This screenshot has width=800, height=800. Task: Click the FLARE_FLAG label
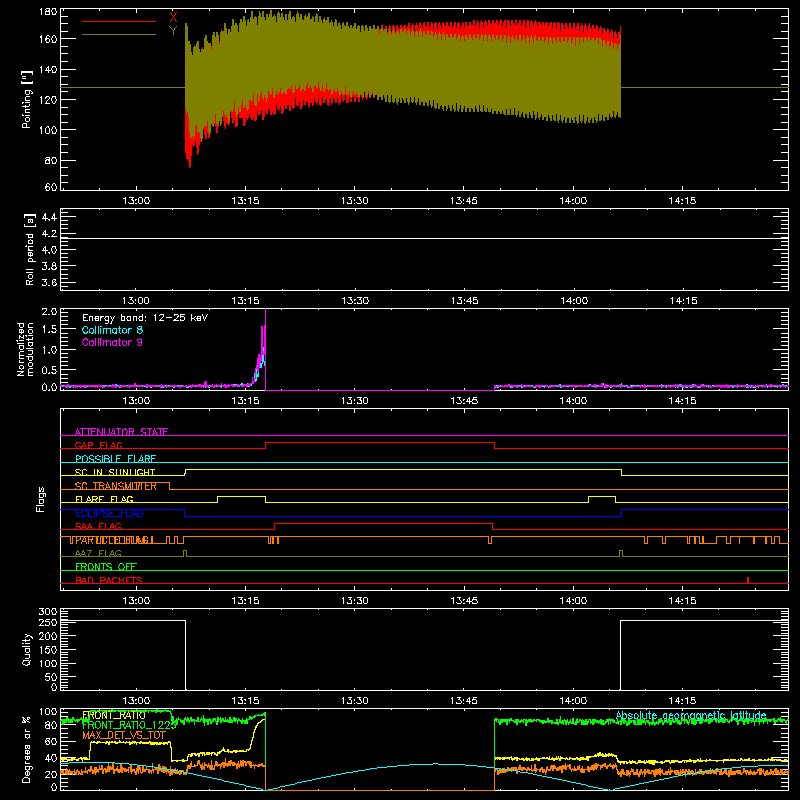pos(104,499)
